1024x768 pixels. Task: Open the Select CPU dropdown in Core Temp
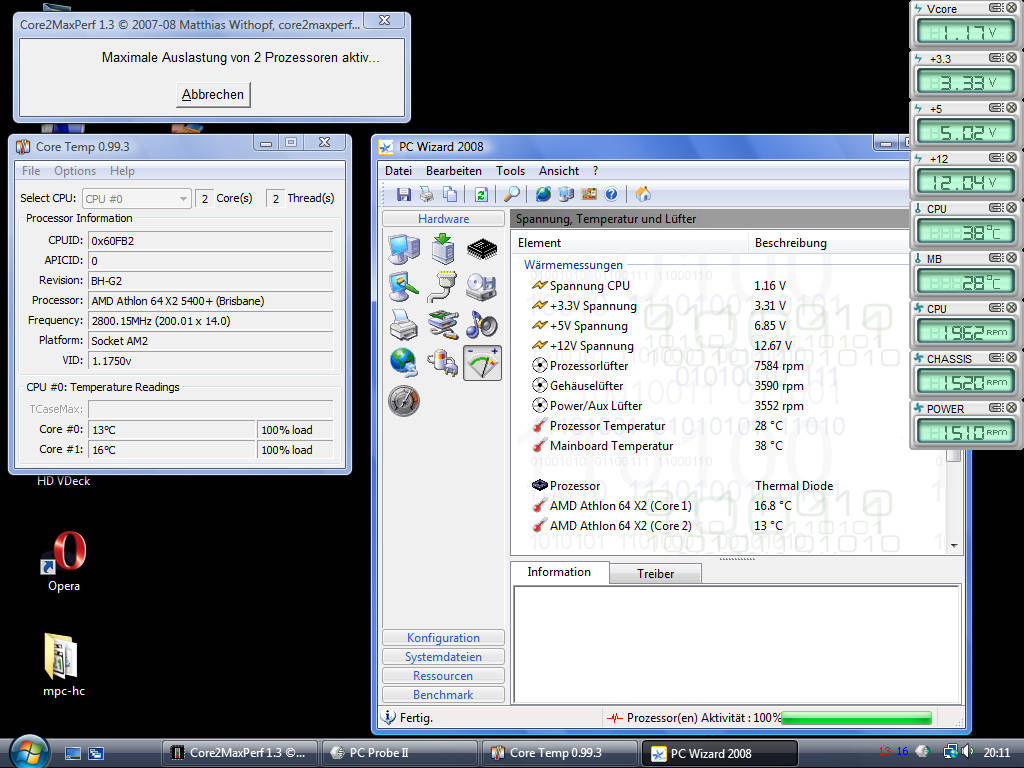point(136,199)
